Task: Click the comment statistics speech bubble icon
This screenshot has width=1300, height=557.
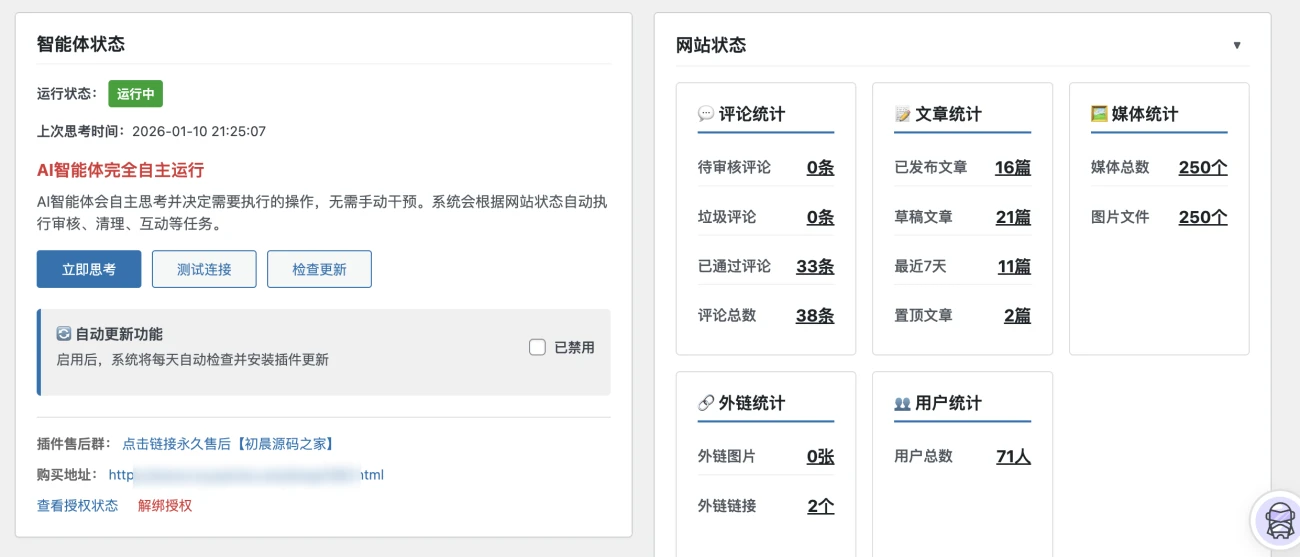Action: pyautogui.click(x=705, y=115)
